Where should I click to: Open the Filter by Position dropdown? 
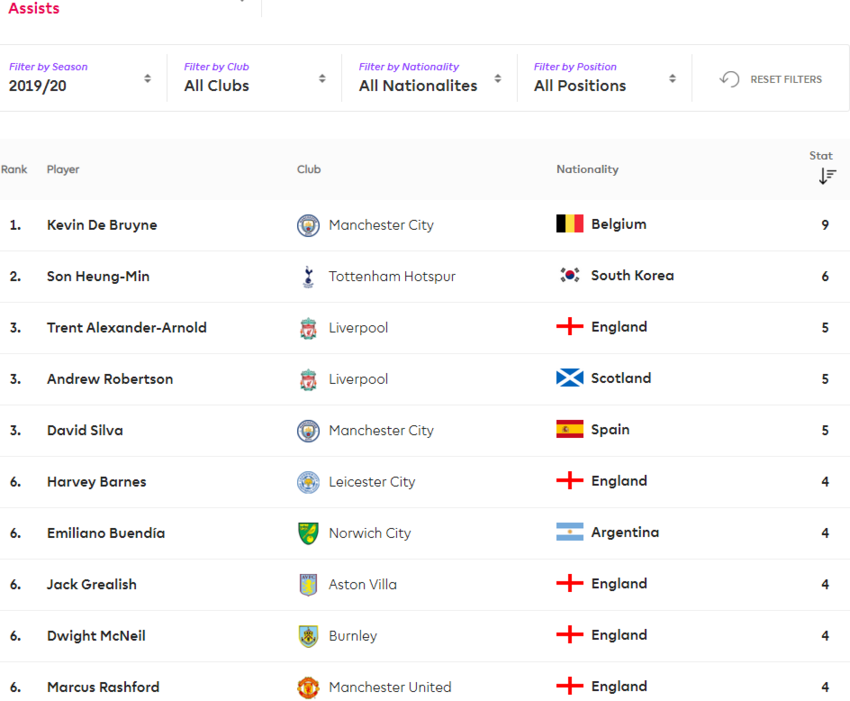coord(605,78)
